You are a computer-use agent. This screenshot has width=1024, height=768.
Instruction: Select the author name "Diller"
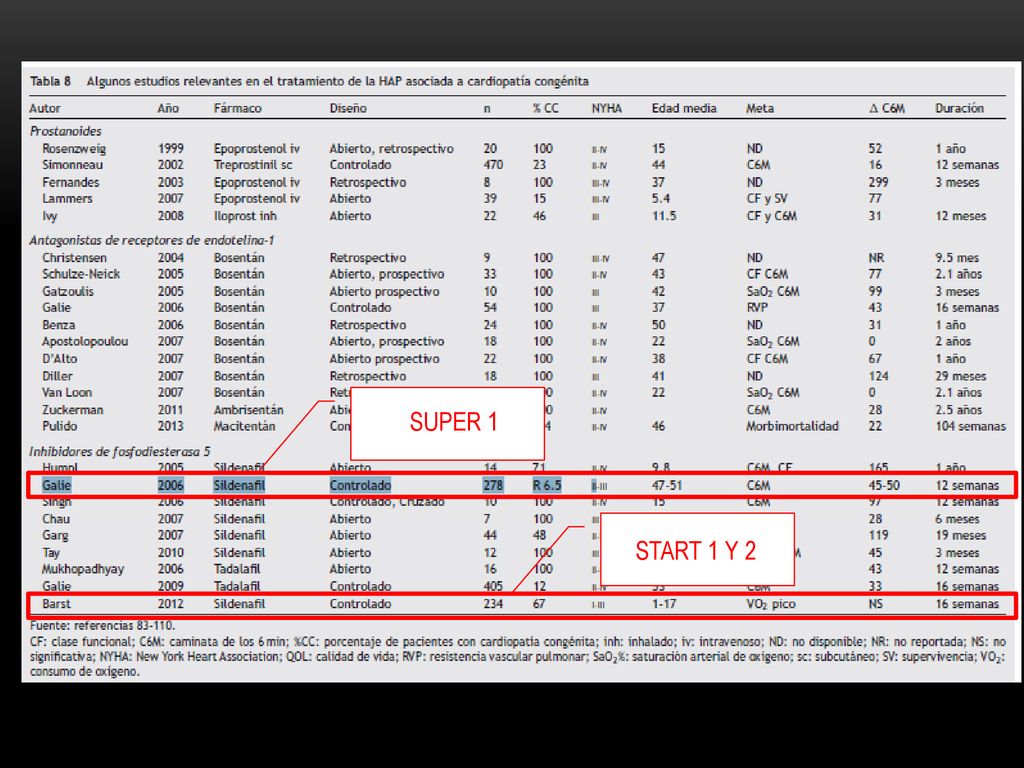(x=57, y=376)
